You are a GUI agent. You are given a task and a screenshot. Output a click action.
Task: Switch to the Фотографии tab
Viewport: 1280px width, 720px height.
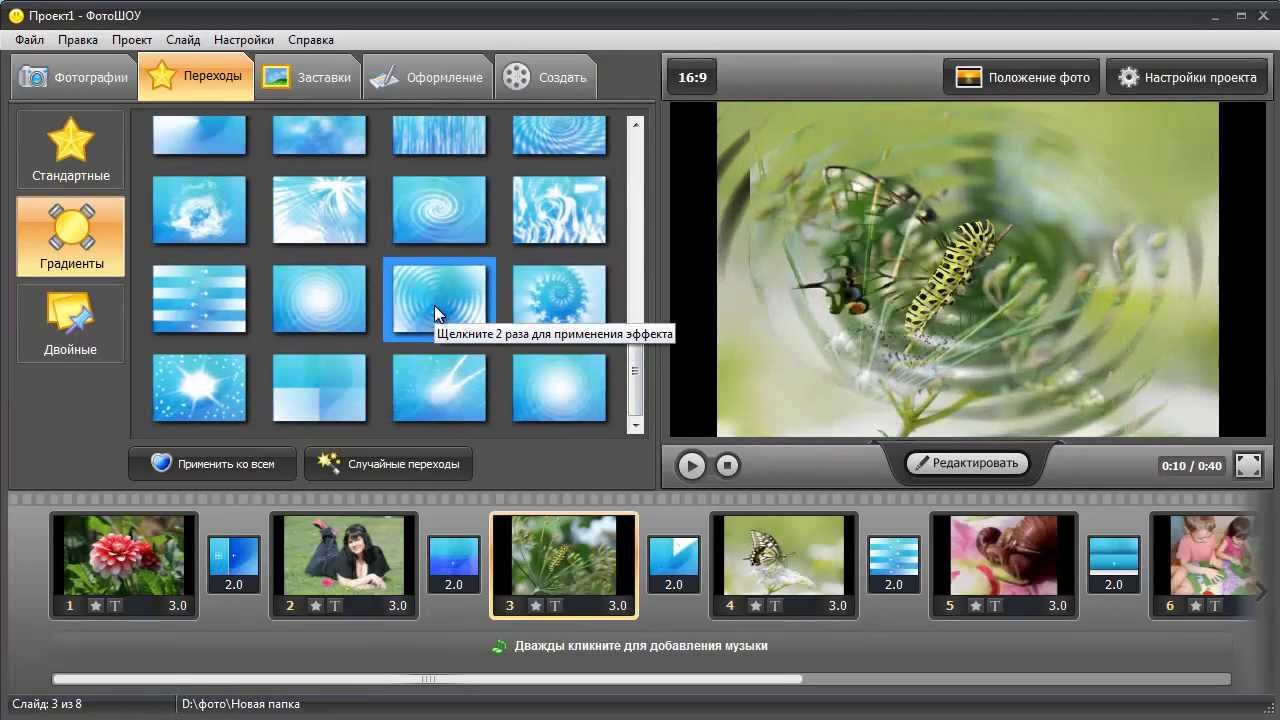[x=74, y=77]
